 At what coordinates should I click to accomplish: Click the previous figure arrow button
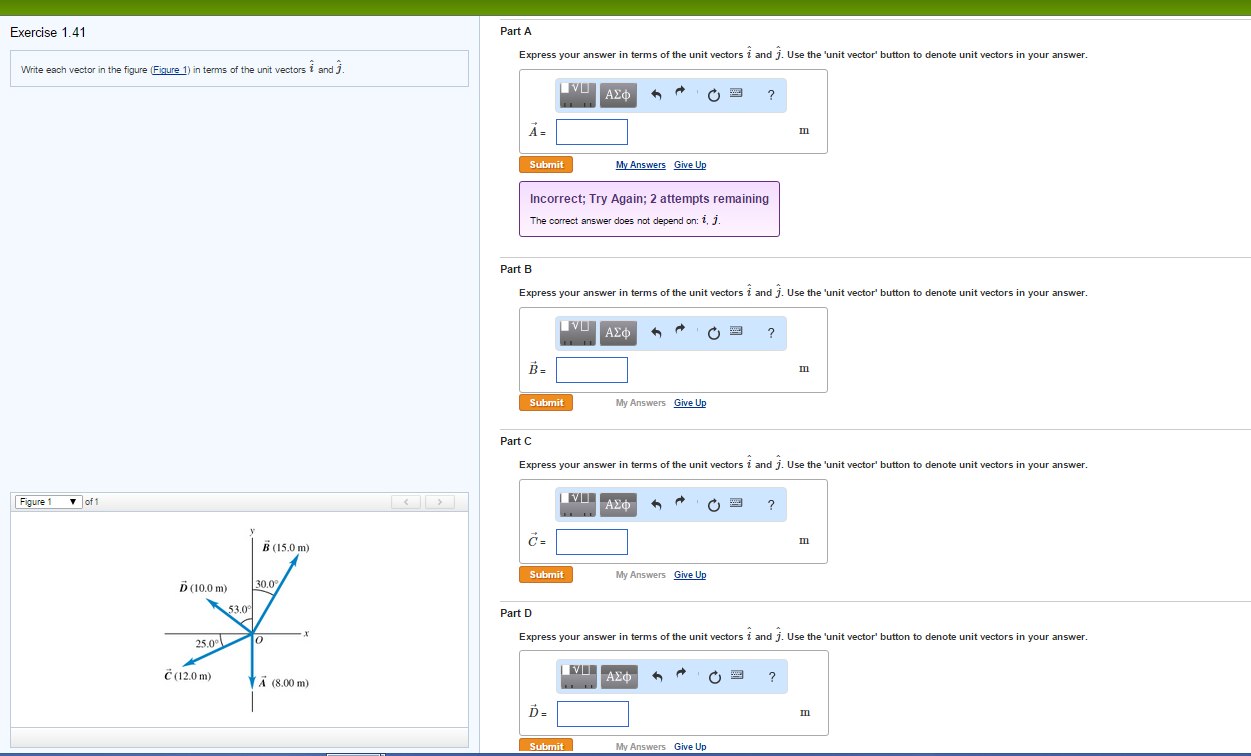406,501
